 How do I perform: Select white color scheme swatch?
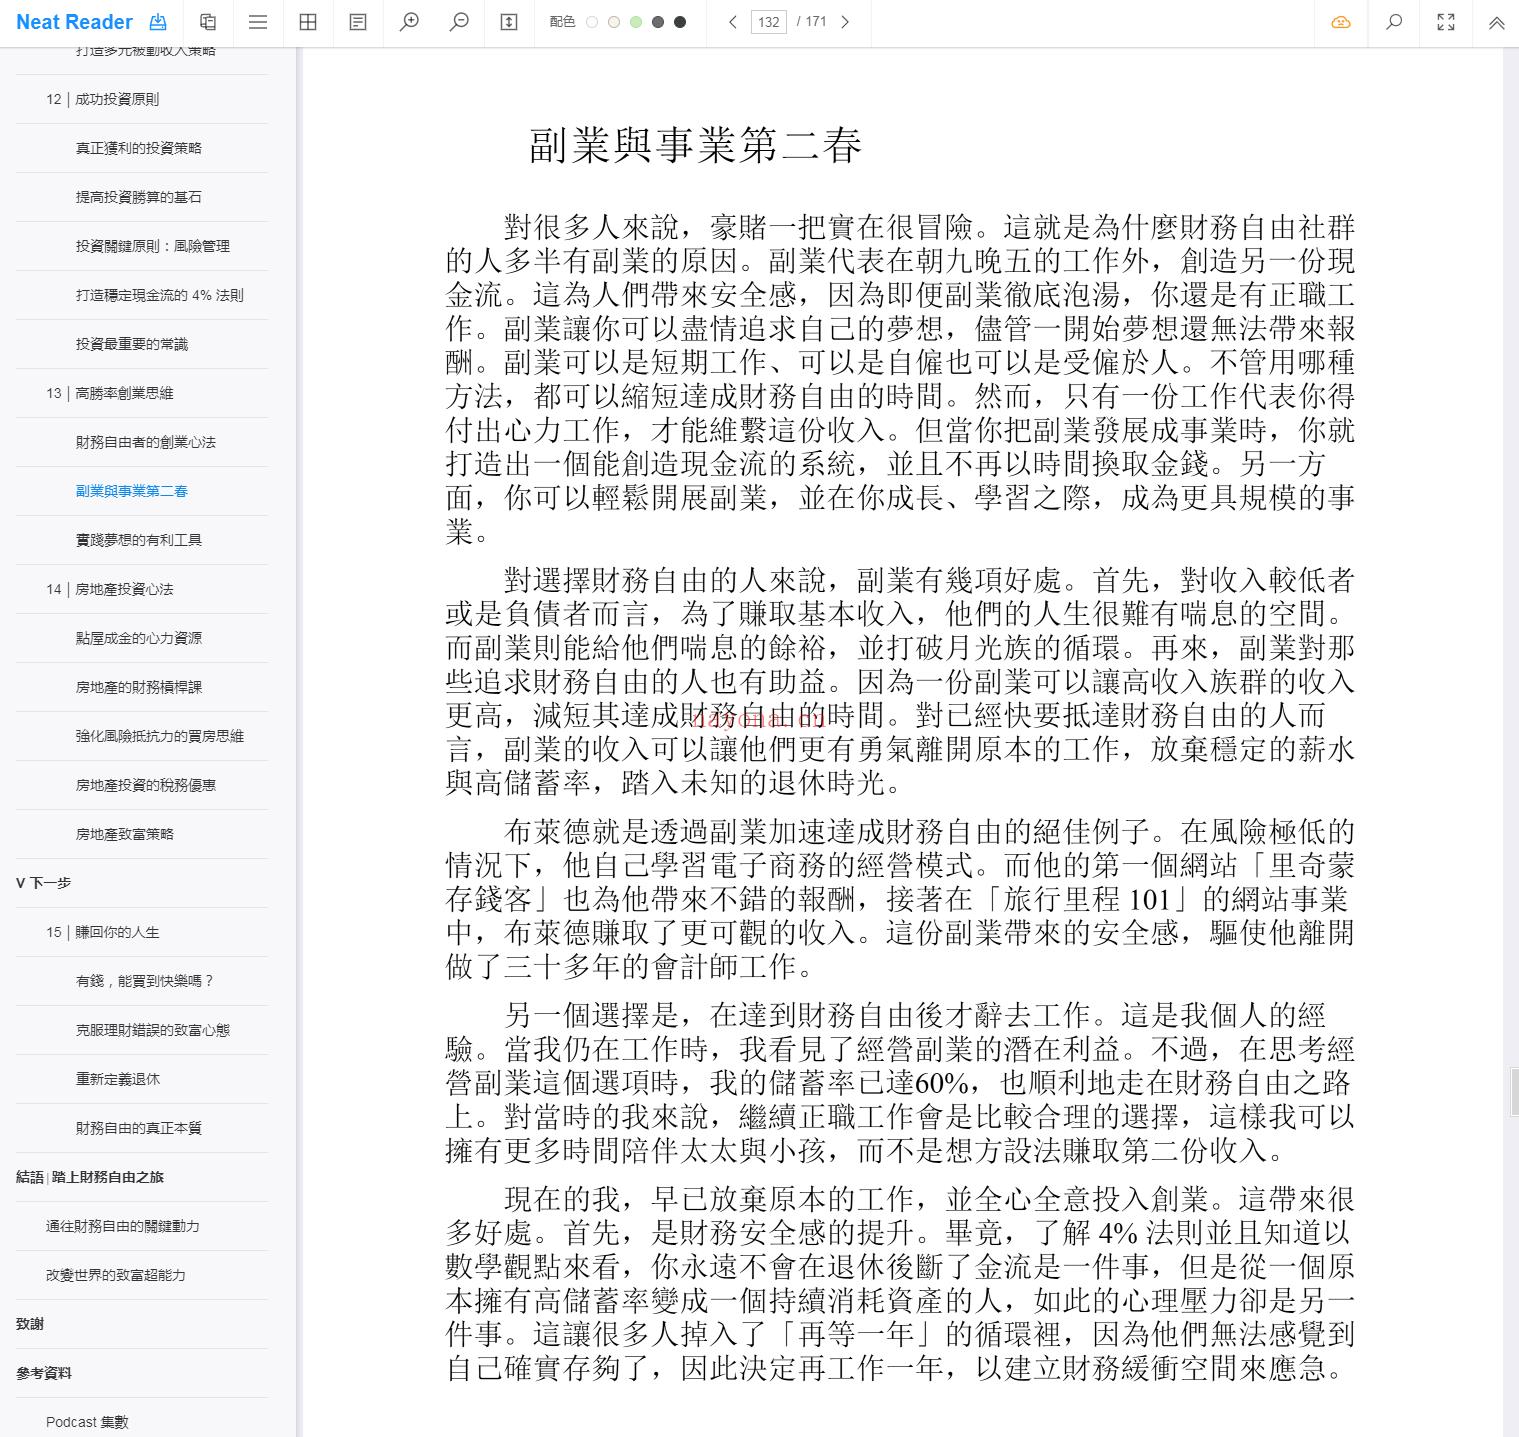point(592,22)
